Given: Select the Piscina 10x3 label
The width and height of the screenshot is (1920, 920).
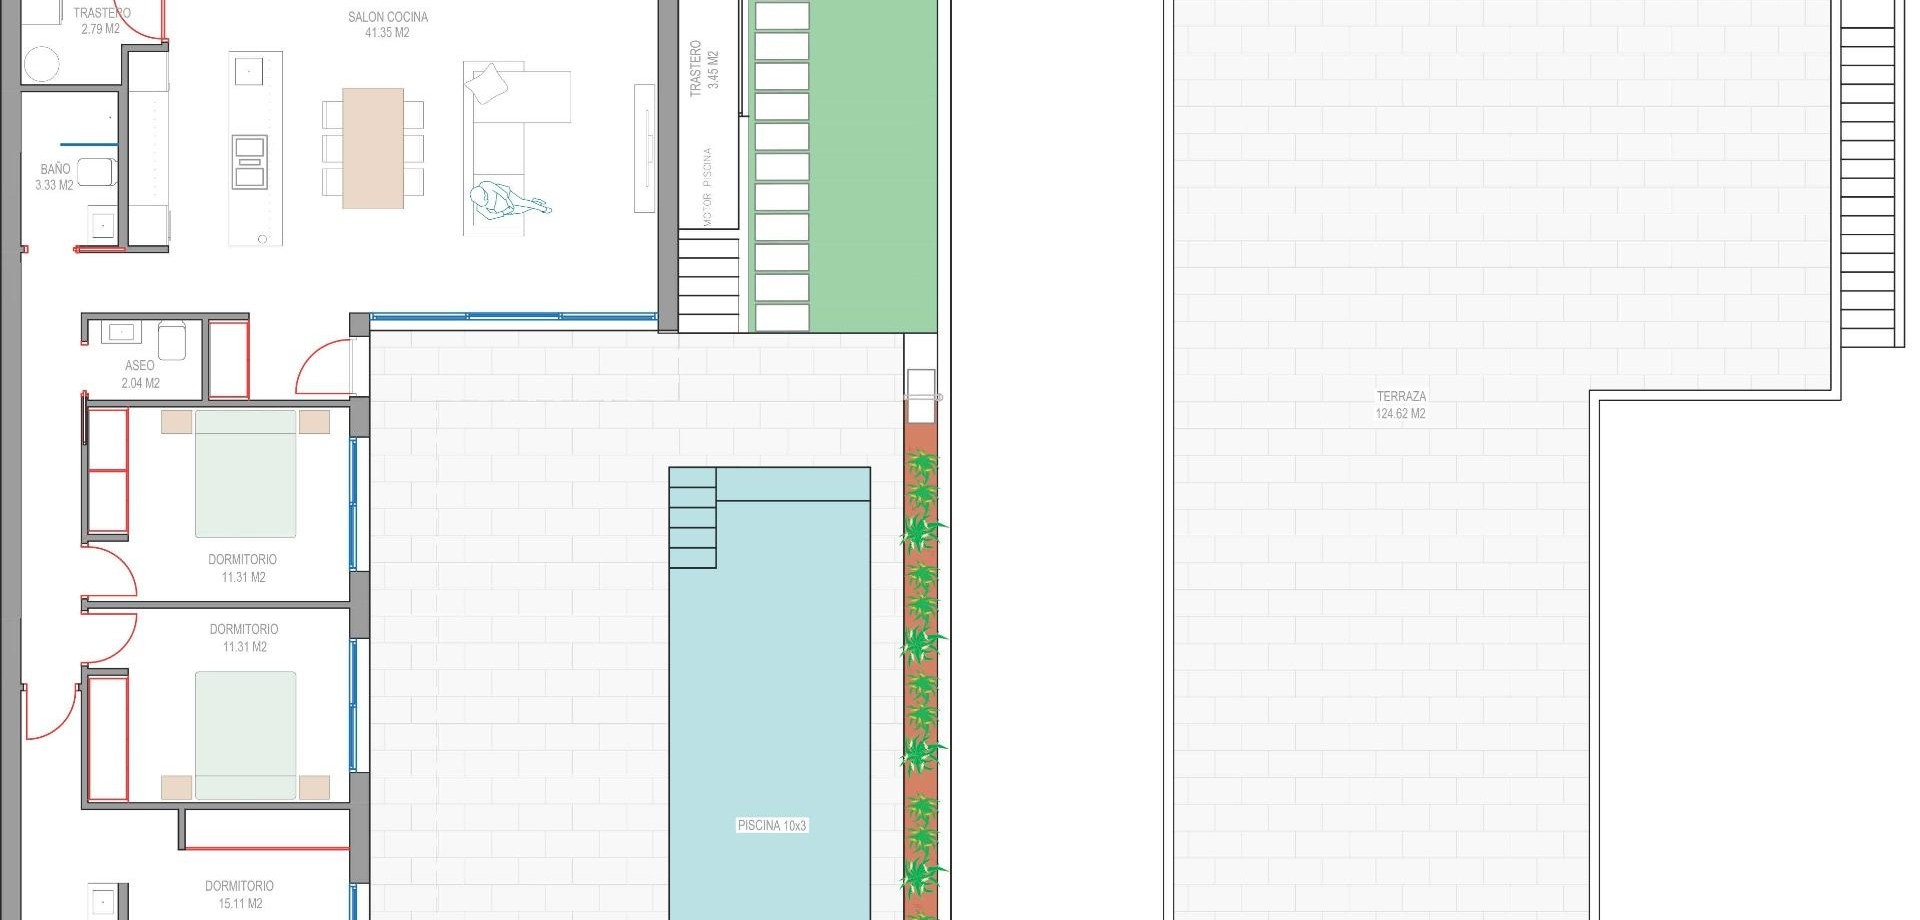Looking at the screenshot, I should 771,825.
